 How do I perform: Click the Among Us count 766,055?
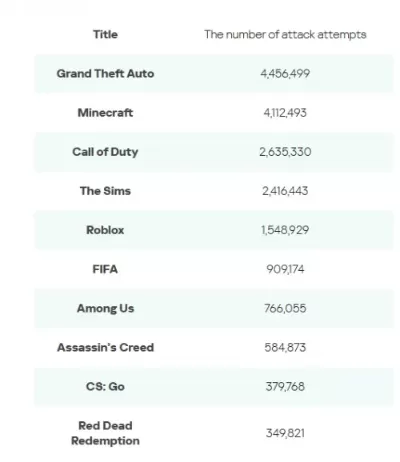[285, 308]
